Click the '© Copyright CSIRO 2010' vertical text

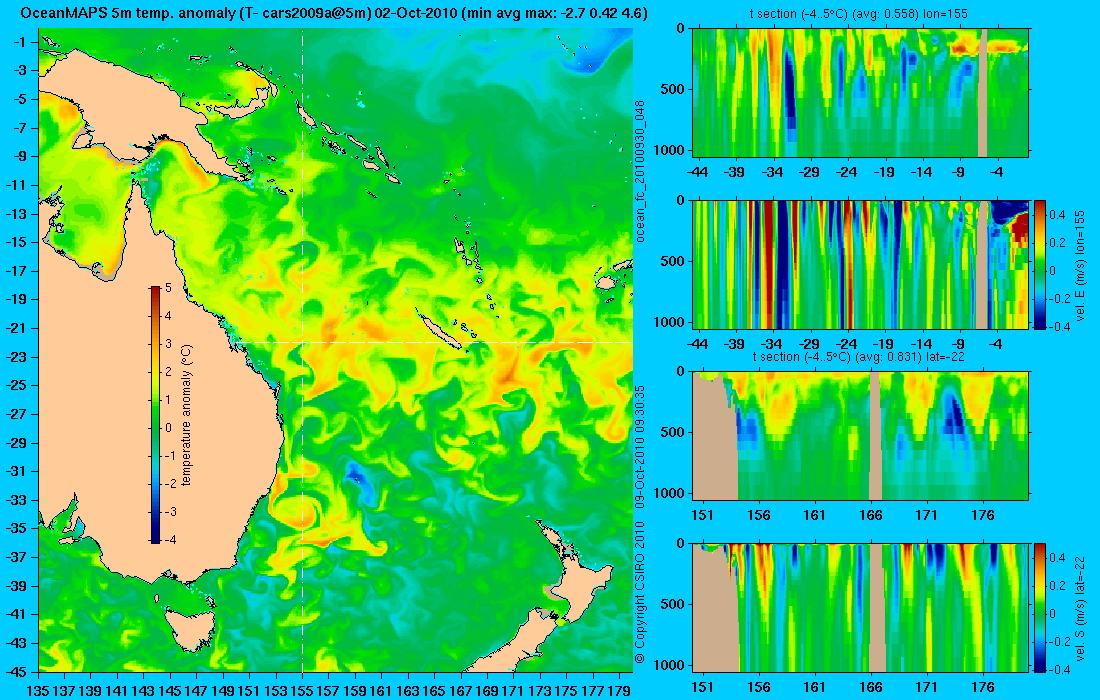click(639, 591)
